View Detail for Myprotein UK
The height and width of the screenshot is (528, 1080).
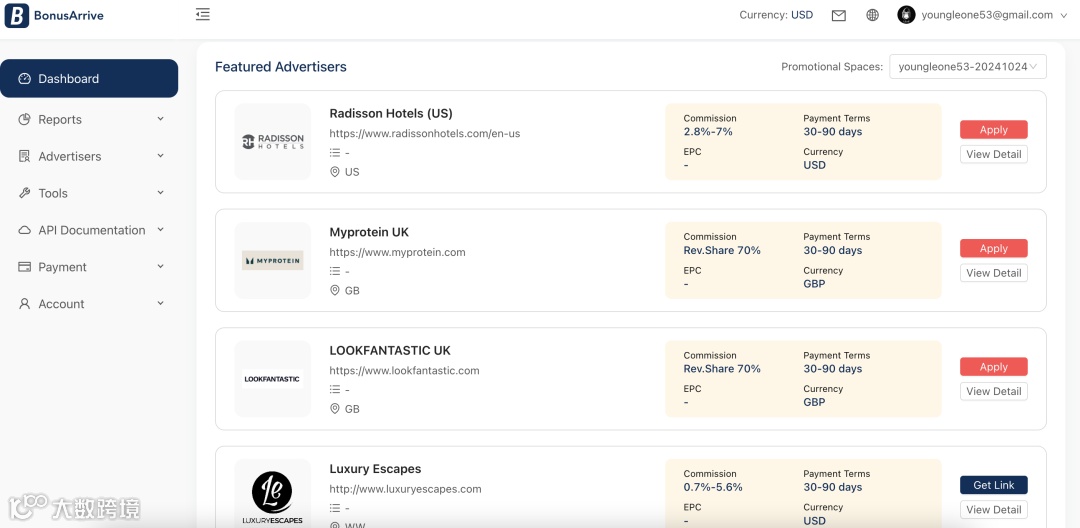(993, 273)
